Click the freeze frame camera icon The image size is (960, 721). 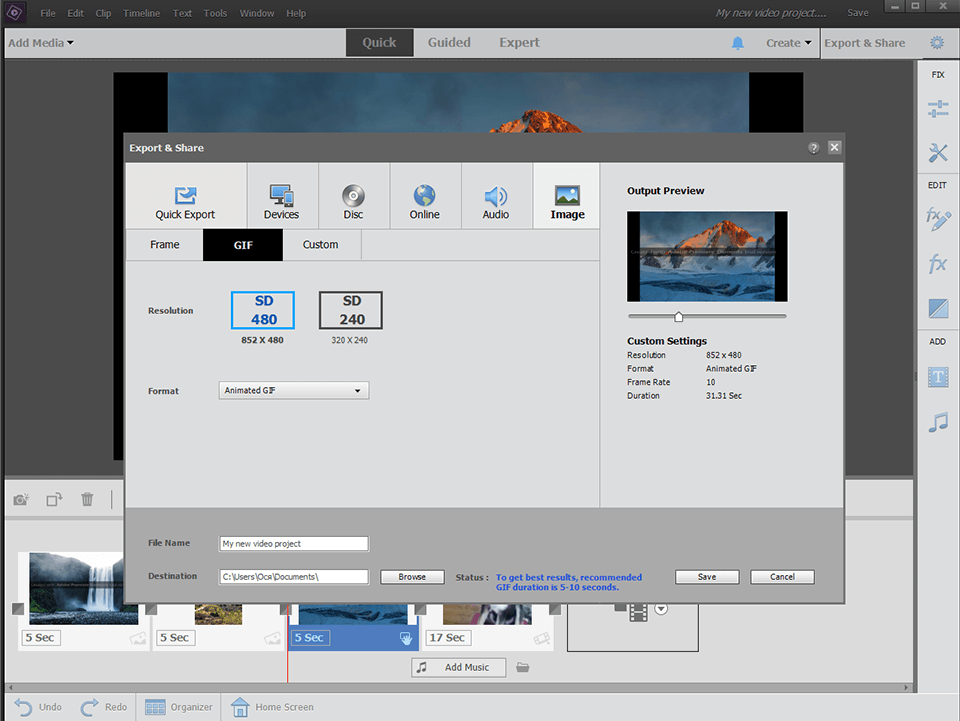tap(21, 499)
